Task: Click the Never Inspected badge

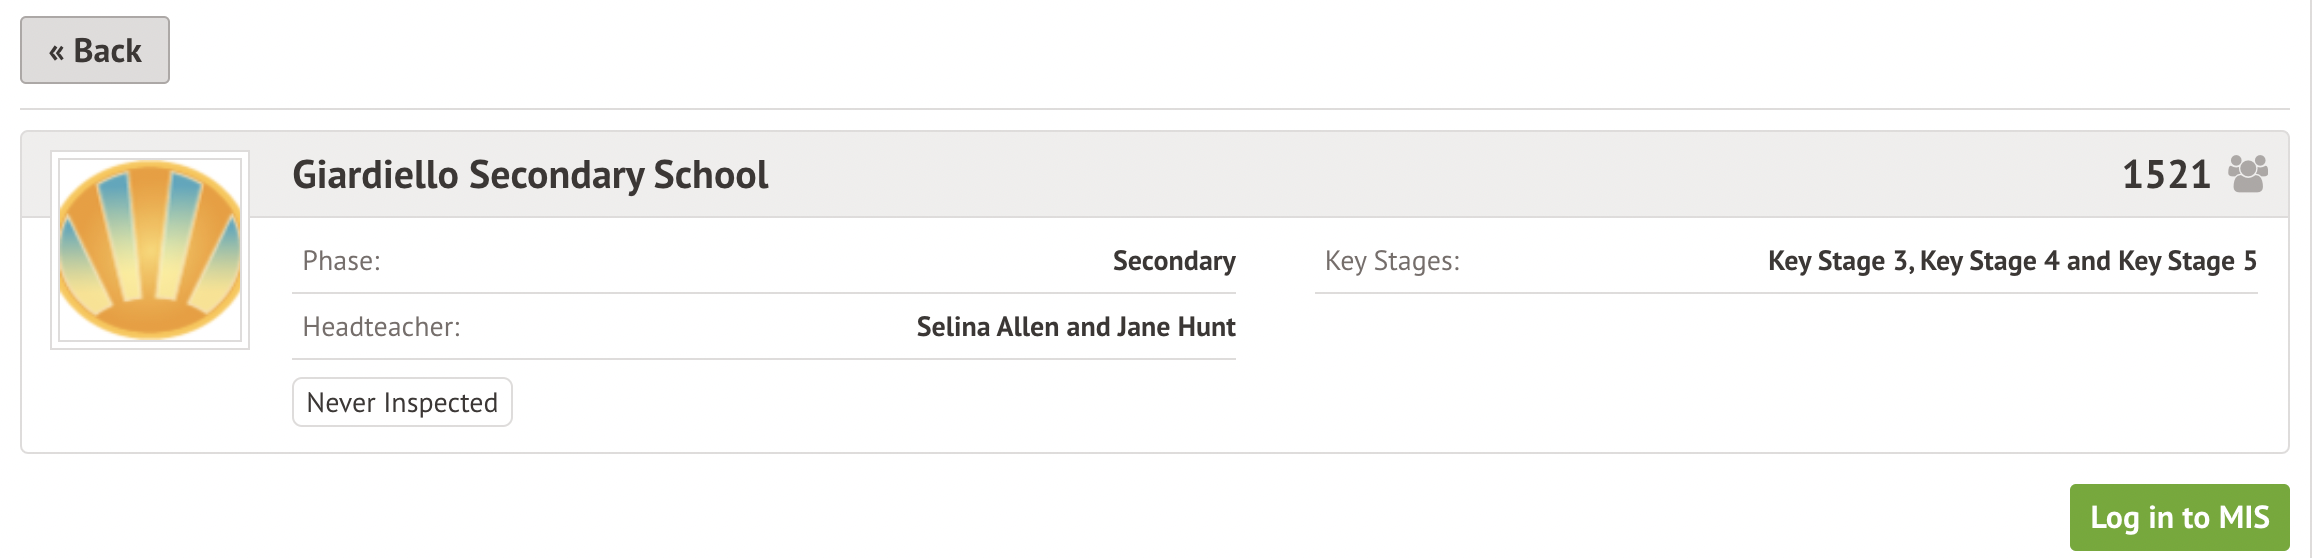Action: [x=402, y=402]
